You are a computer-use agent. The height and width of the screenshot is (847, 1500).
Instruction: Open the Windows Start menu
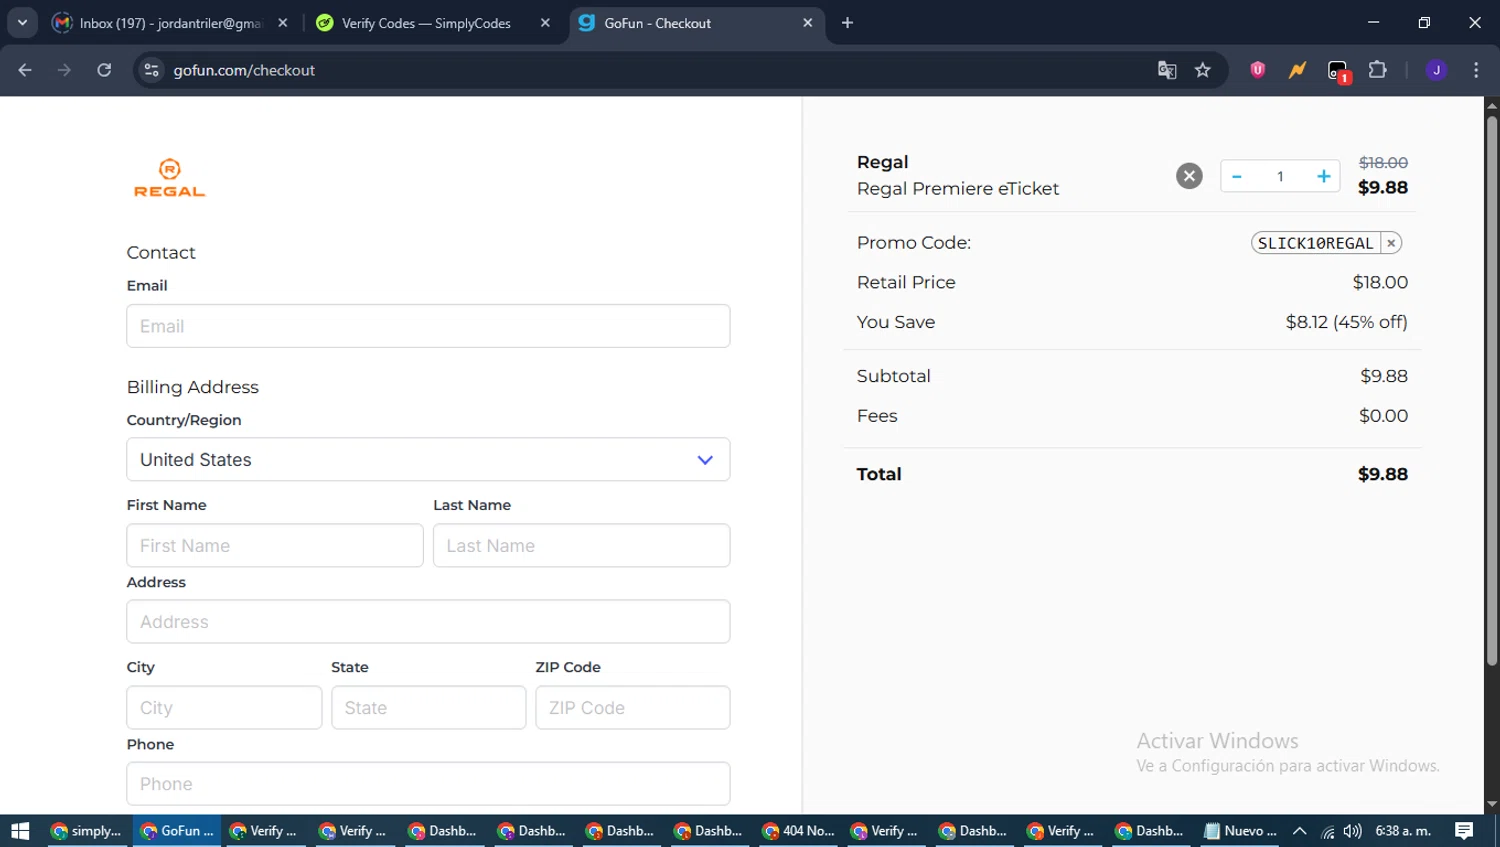click(x=20, y=831)
